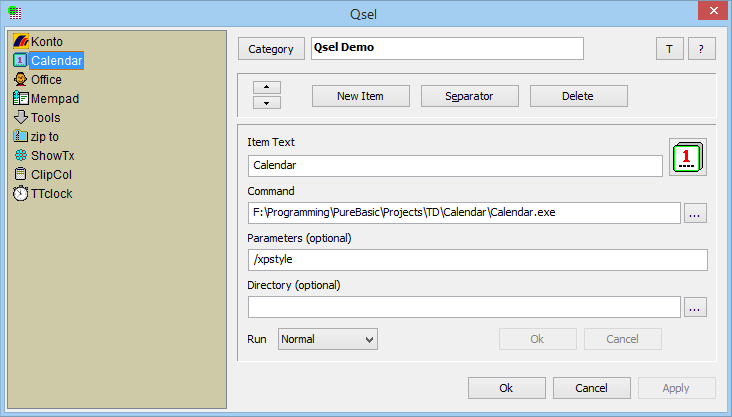This screenshot has height=417, width=732.
Task: Select the Tools arrow icon
Action: click(x=20, y=118)
